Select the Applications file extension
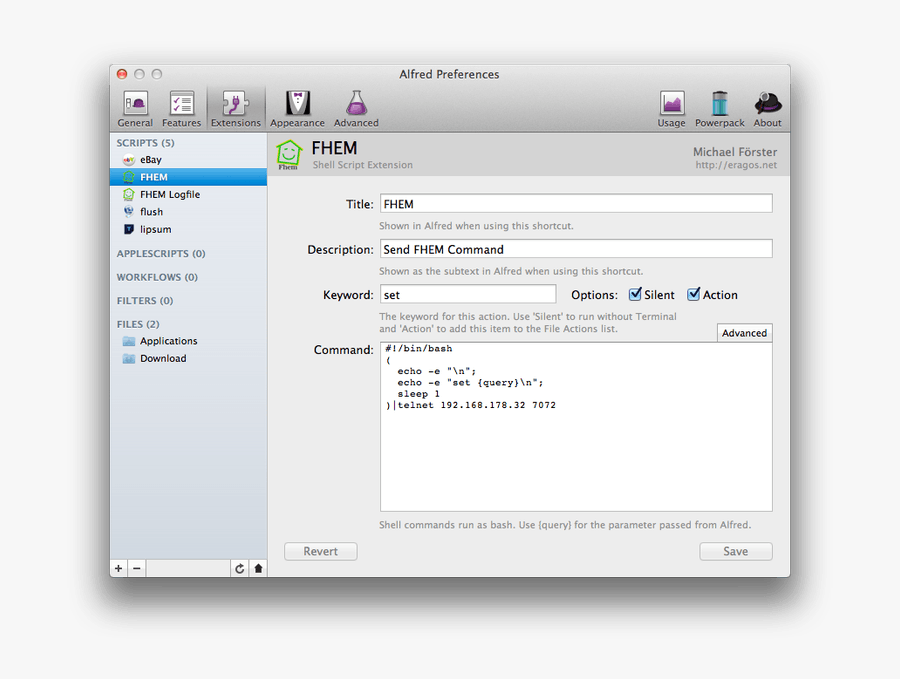Viewport: 900px width, 679px height. pos(188,341)
